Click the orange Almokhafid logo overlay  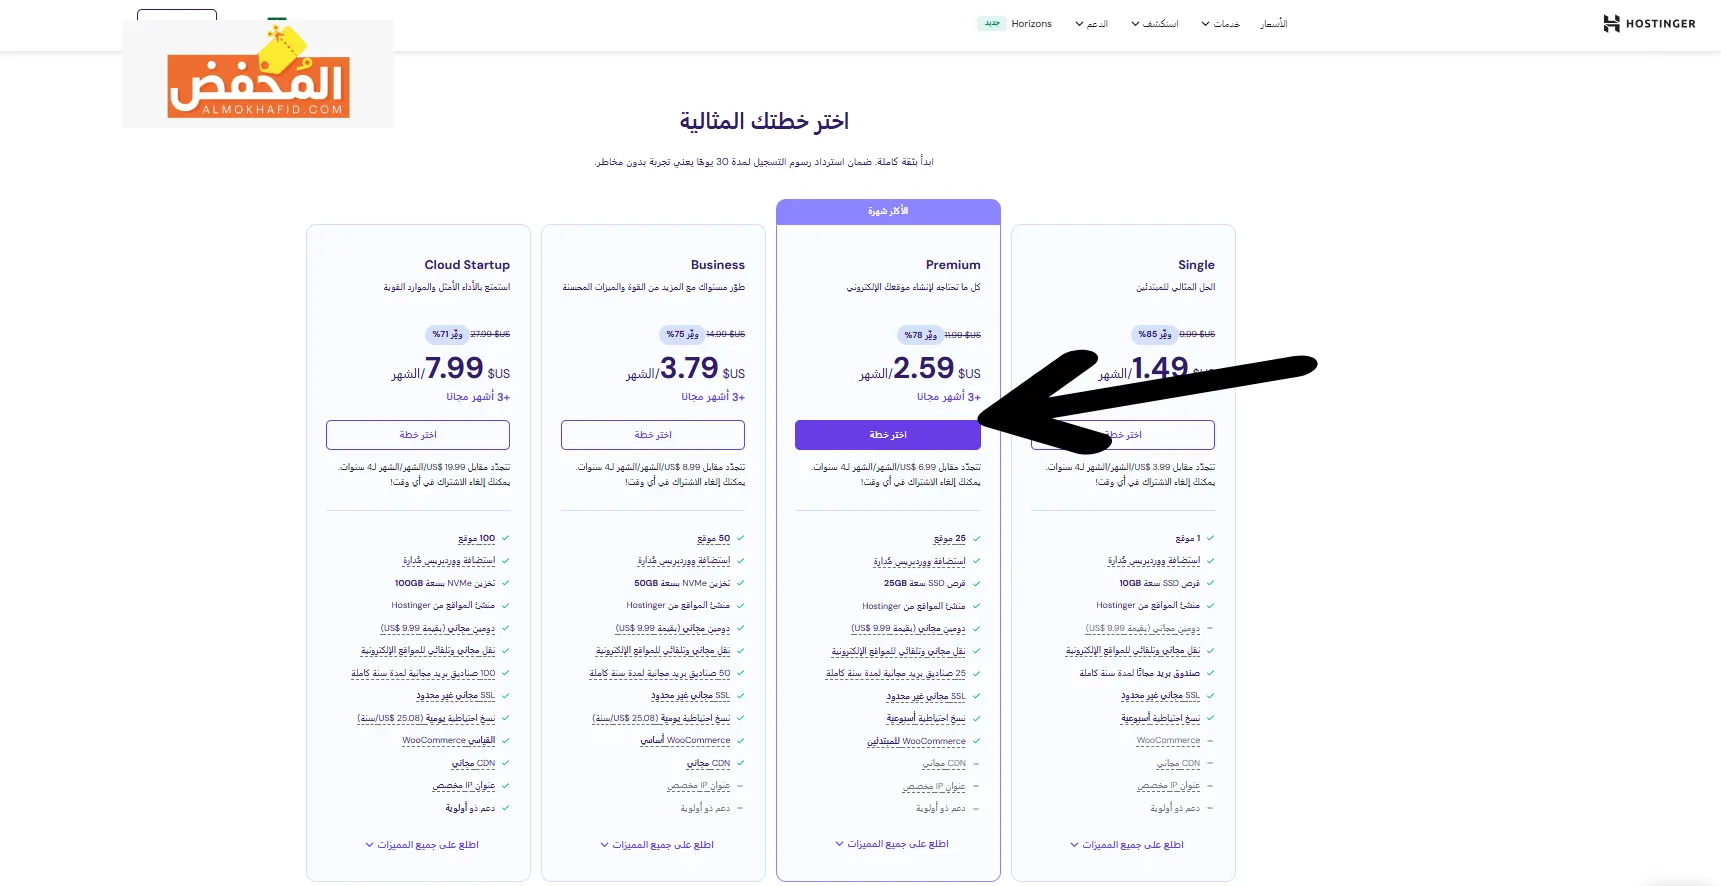click(258, 74)
